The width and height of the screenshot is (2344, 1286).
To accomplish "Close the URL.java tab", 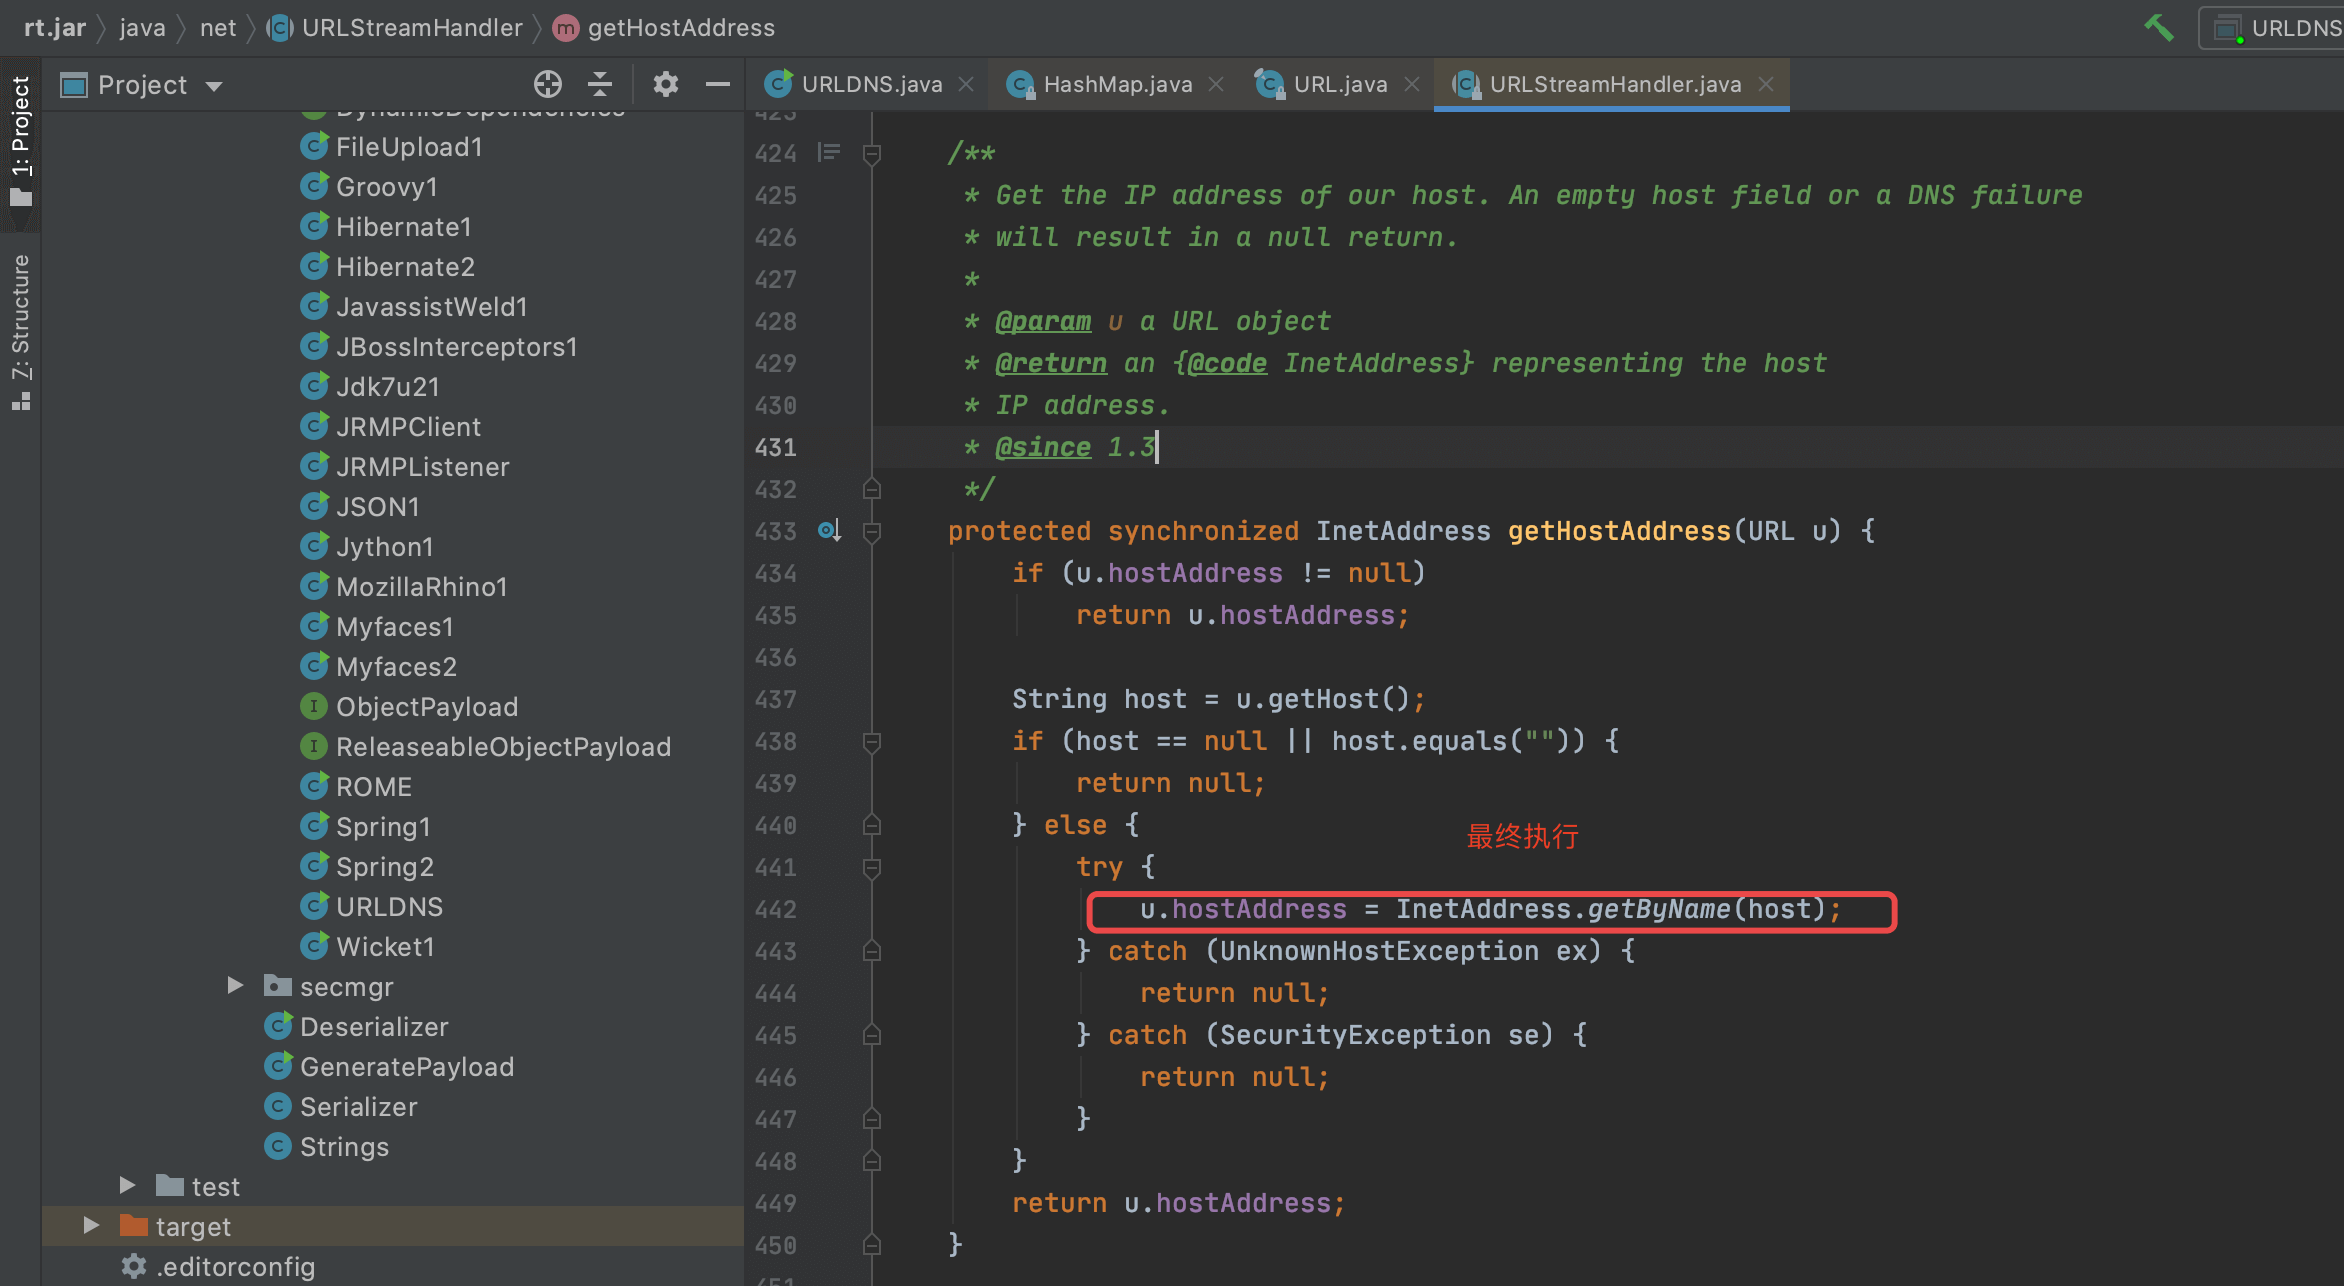I will click(x=1412, y=84).
